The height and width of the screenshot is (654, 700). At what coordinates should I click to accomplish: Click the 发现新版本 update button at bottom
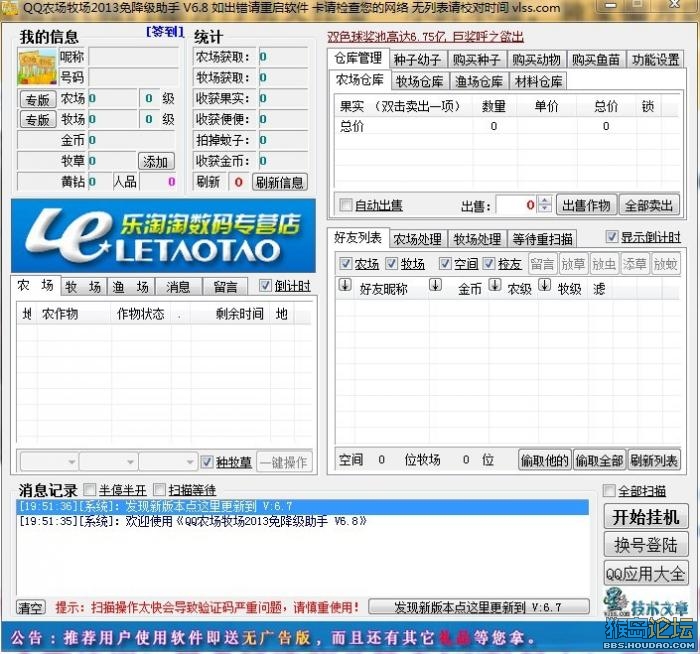click(x=479, y=607)
